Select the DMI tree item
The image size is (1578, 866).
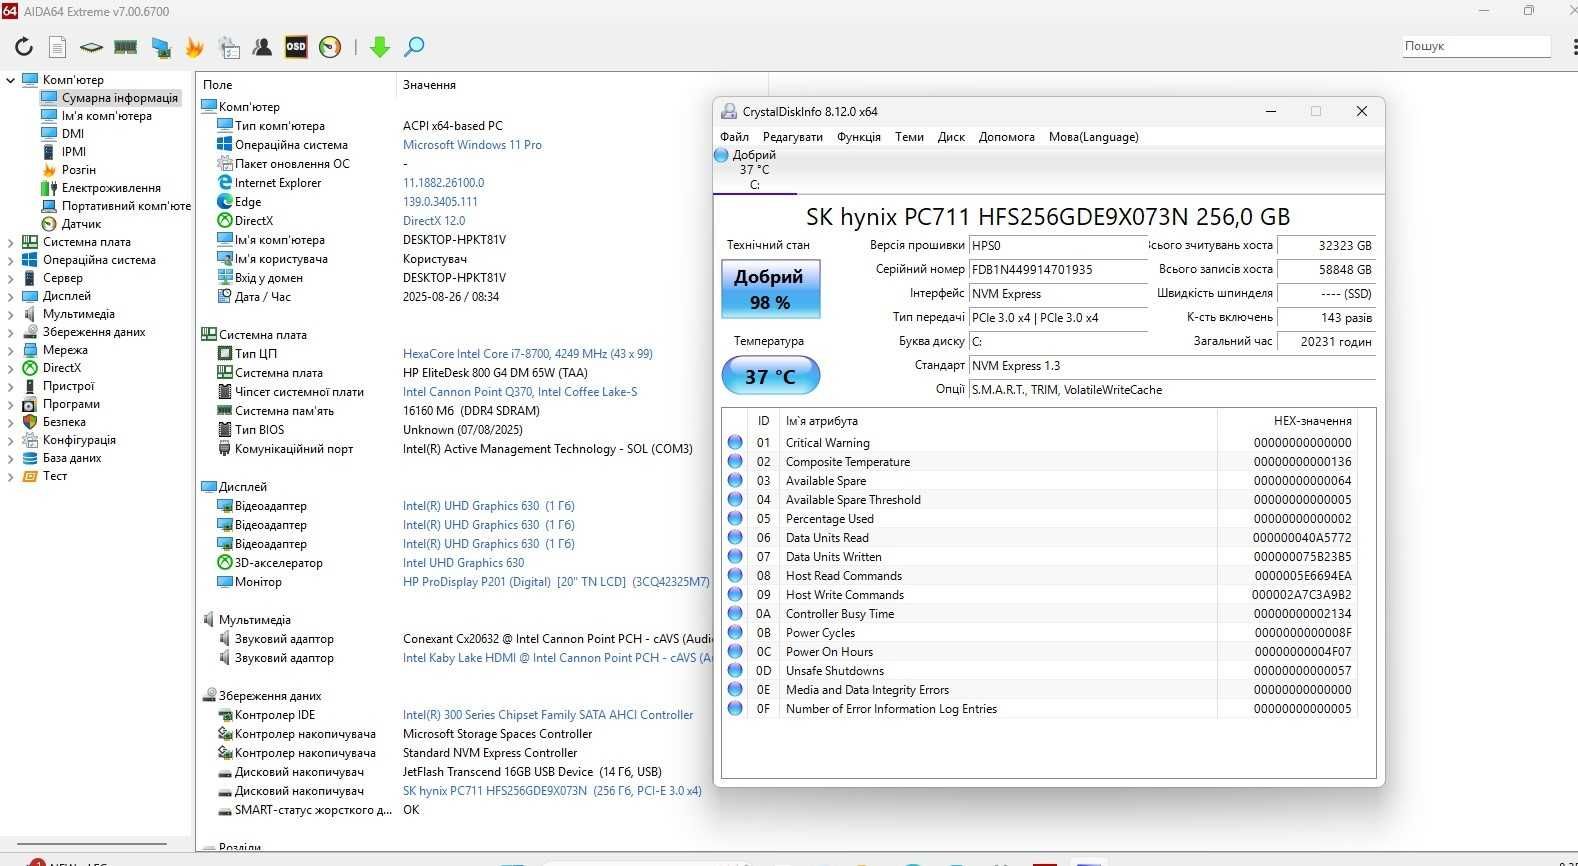click(x=72, y=134)
